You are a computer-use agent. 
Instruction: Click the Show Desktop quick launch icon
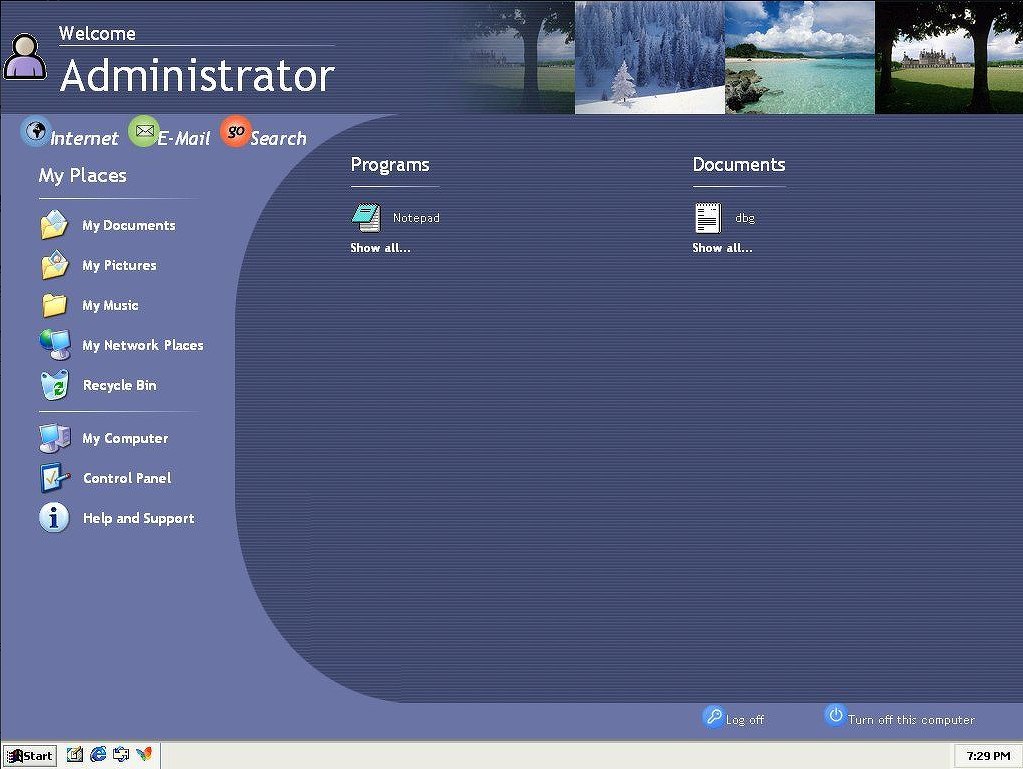[75, 755]
